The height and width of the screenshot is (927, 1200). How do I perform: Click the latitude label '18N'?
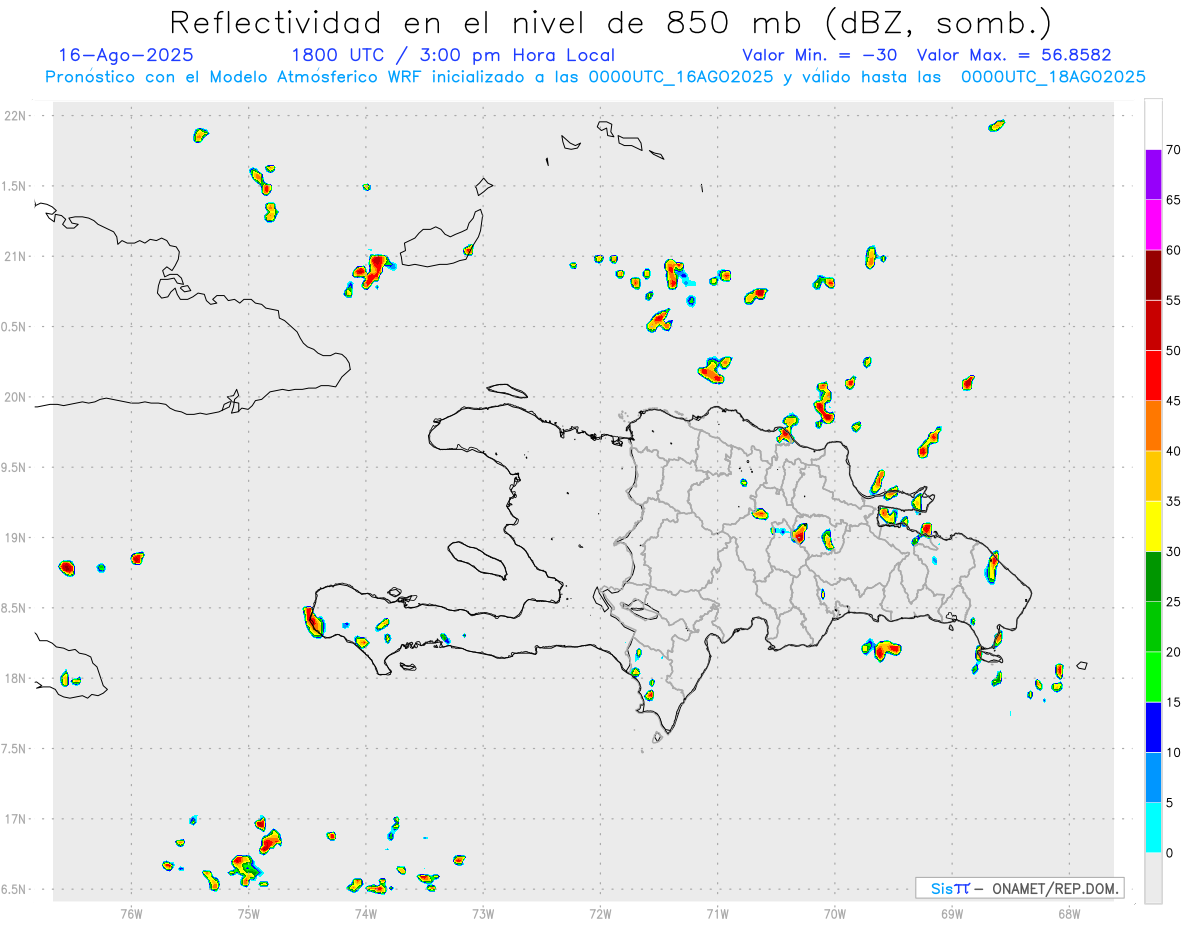pyautogui.click(x=16, y=678)
